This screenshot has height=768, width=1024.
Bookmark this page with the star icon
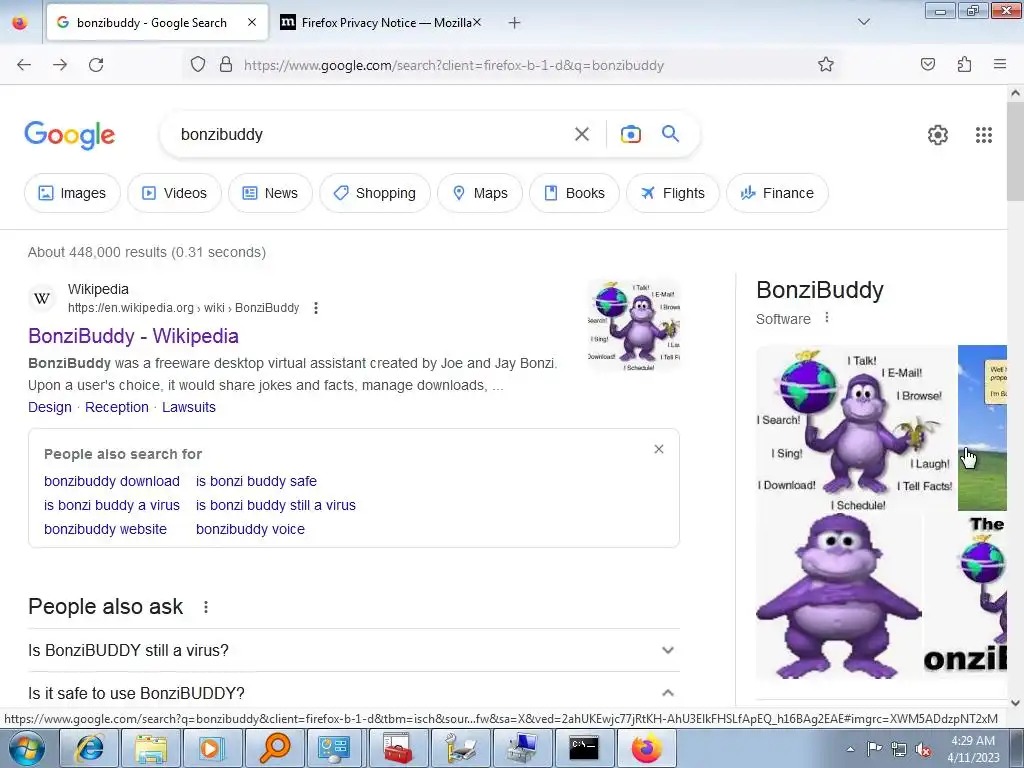(x=825, y=65)
